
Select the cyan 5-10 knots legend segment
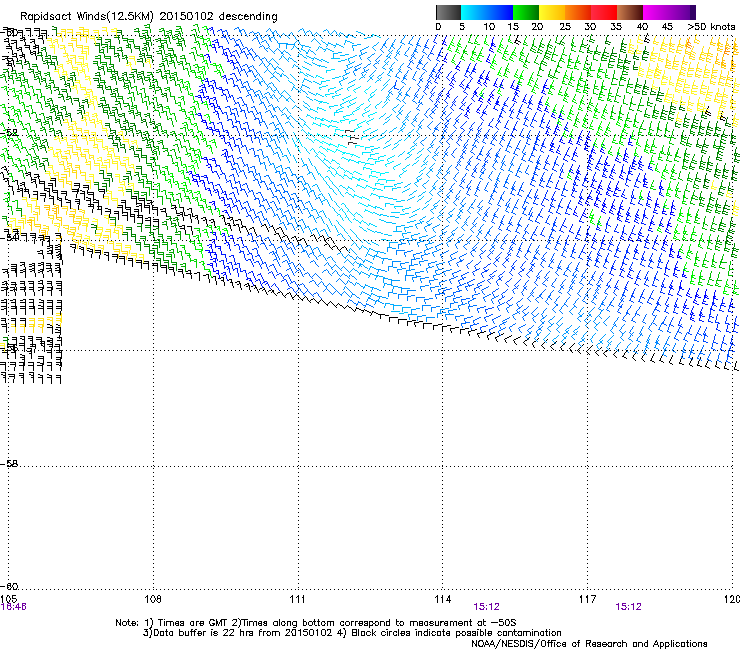tap(474, 12)
